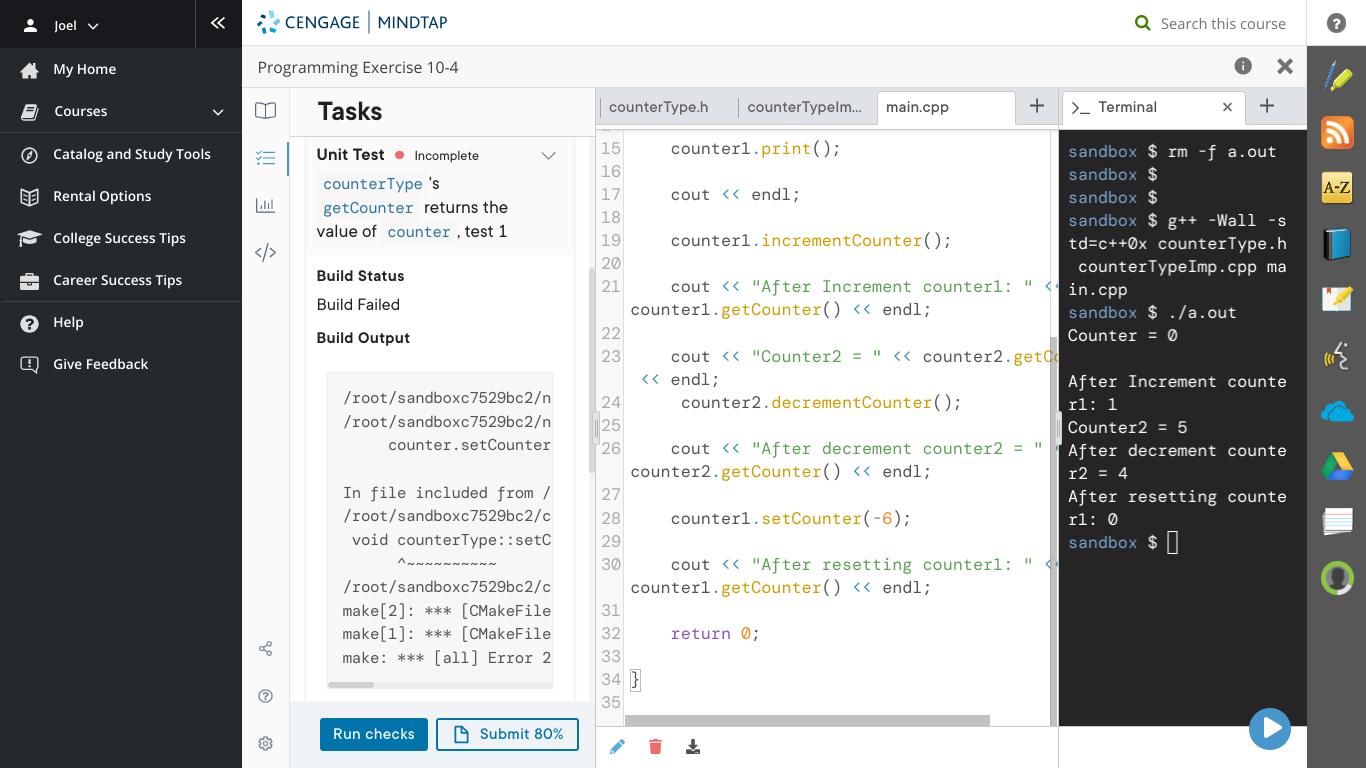The image size is (1366, 768).
Task: Click the share icon in the sidebar
Action: coord(265,648)
